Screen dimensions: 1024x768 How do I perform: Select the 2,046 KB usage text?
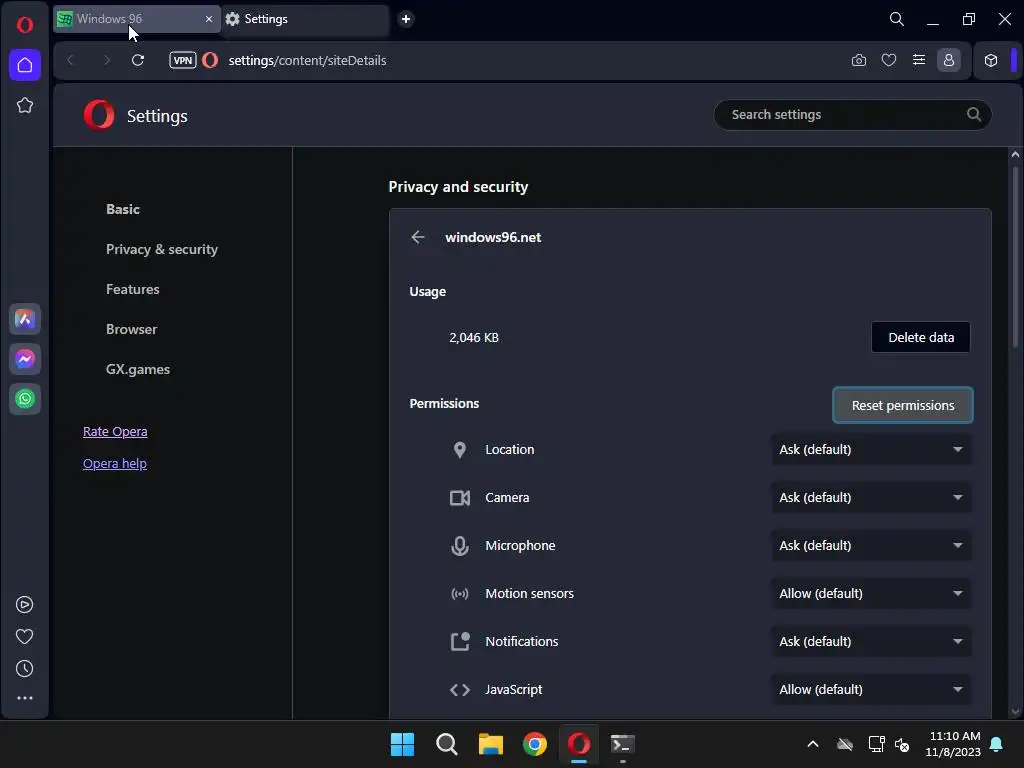(474, 338)
